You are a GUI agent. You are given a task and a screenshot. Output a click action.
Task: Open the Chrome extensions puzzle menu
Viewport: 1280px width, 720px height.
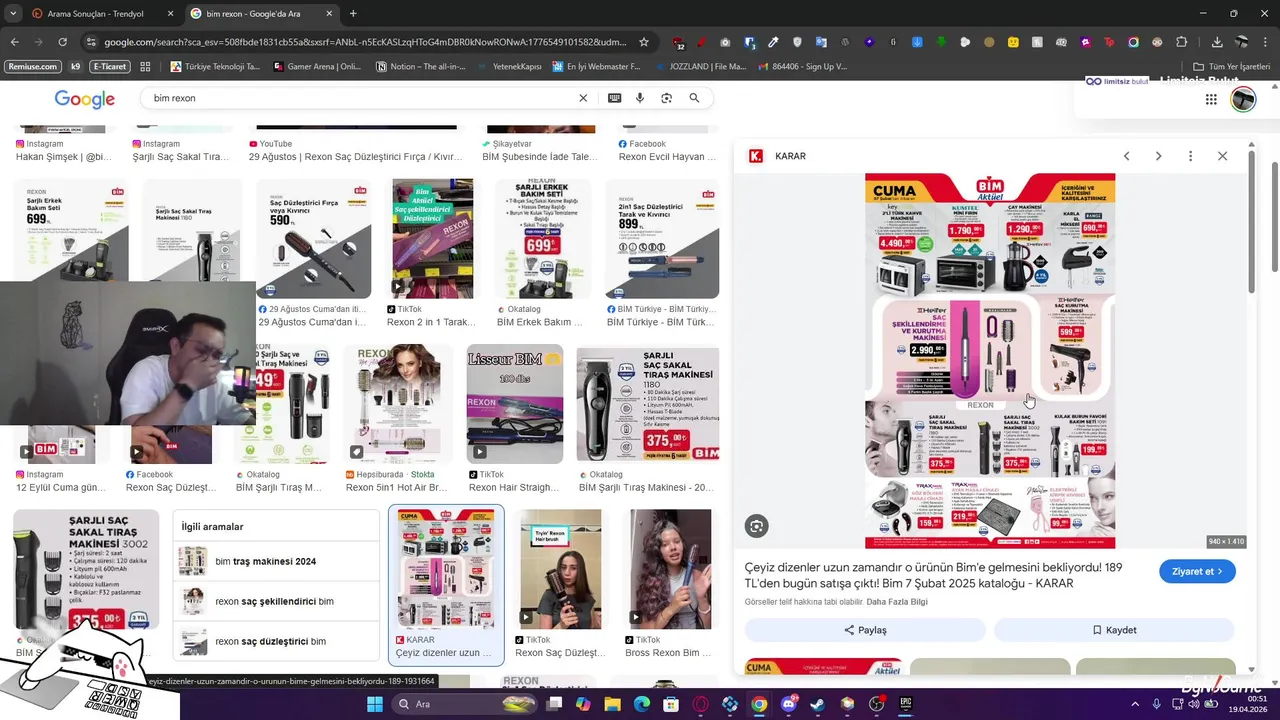[1181, 42]
